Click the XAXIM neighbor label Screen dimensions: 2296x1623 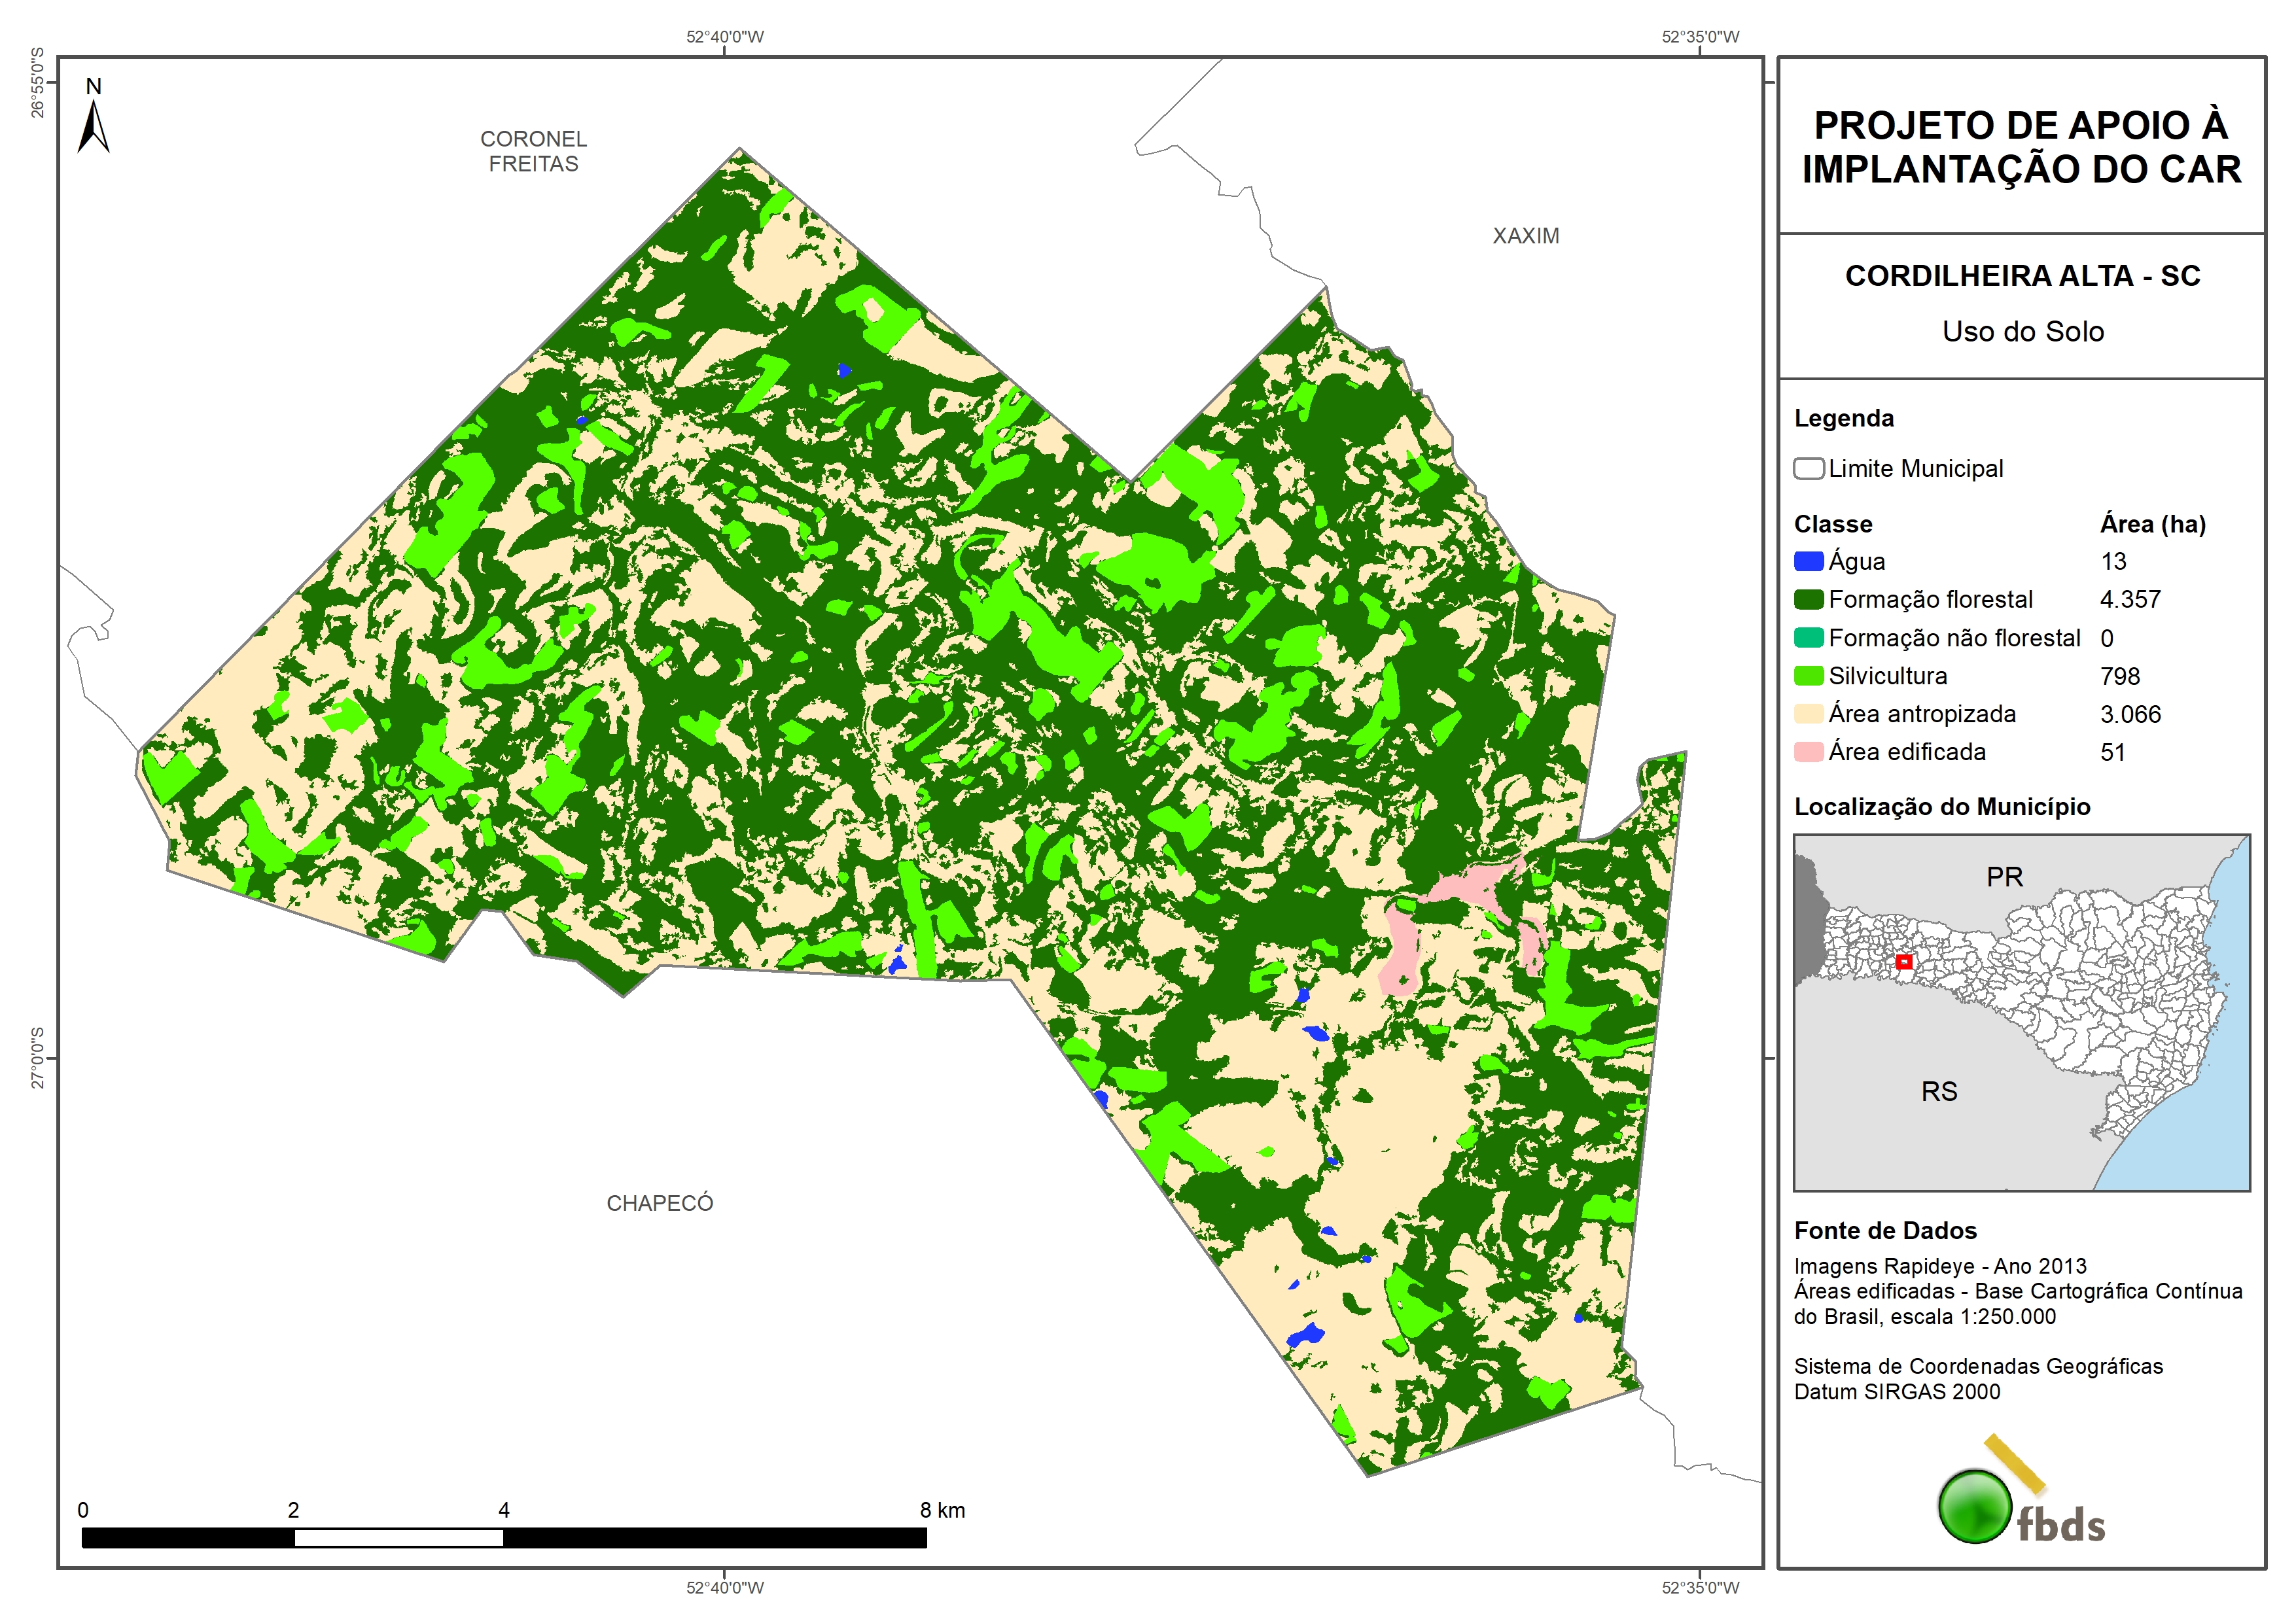coord(1525,236)
